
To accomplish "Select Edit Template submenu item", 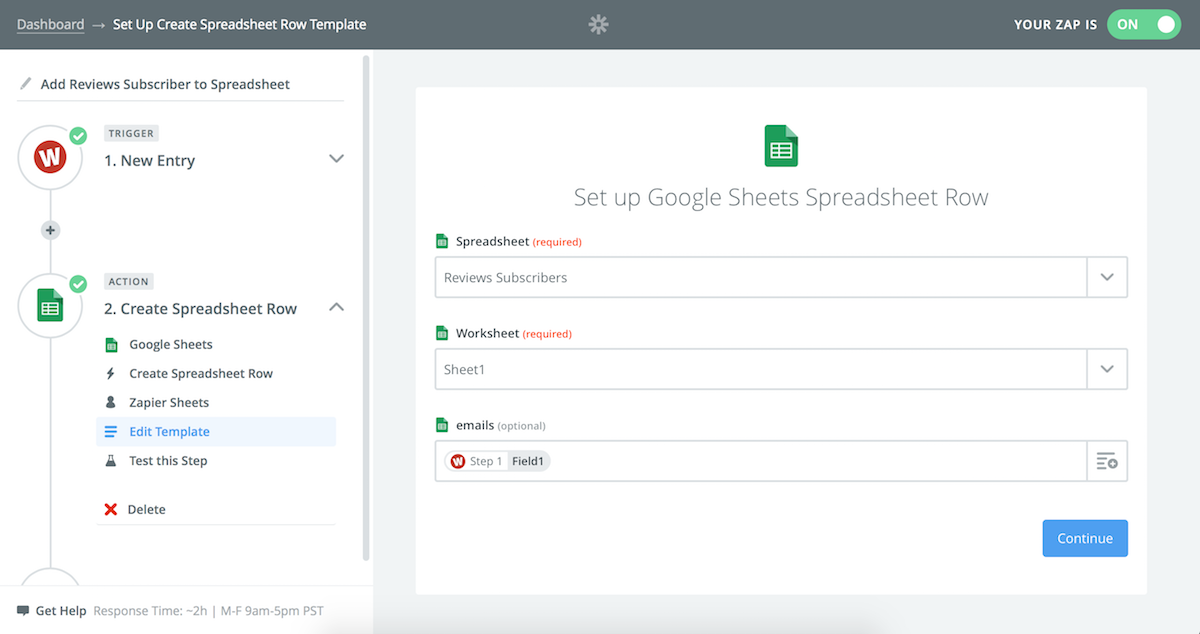I will 216,432.
